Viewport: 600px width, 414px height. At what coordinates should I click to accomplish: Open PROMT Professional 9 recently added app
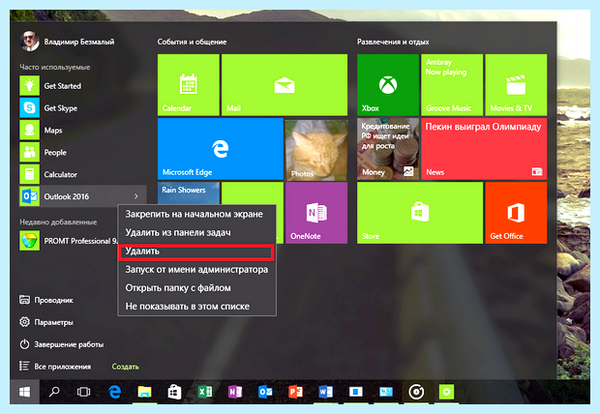point(68,241)
